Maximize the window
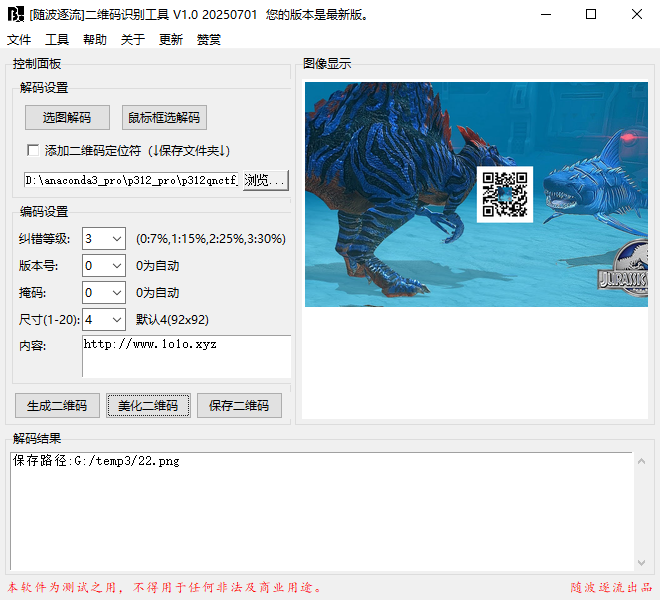660x600 pixels. tap(591, 14)
